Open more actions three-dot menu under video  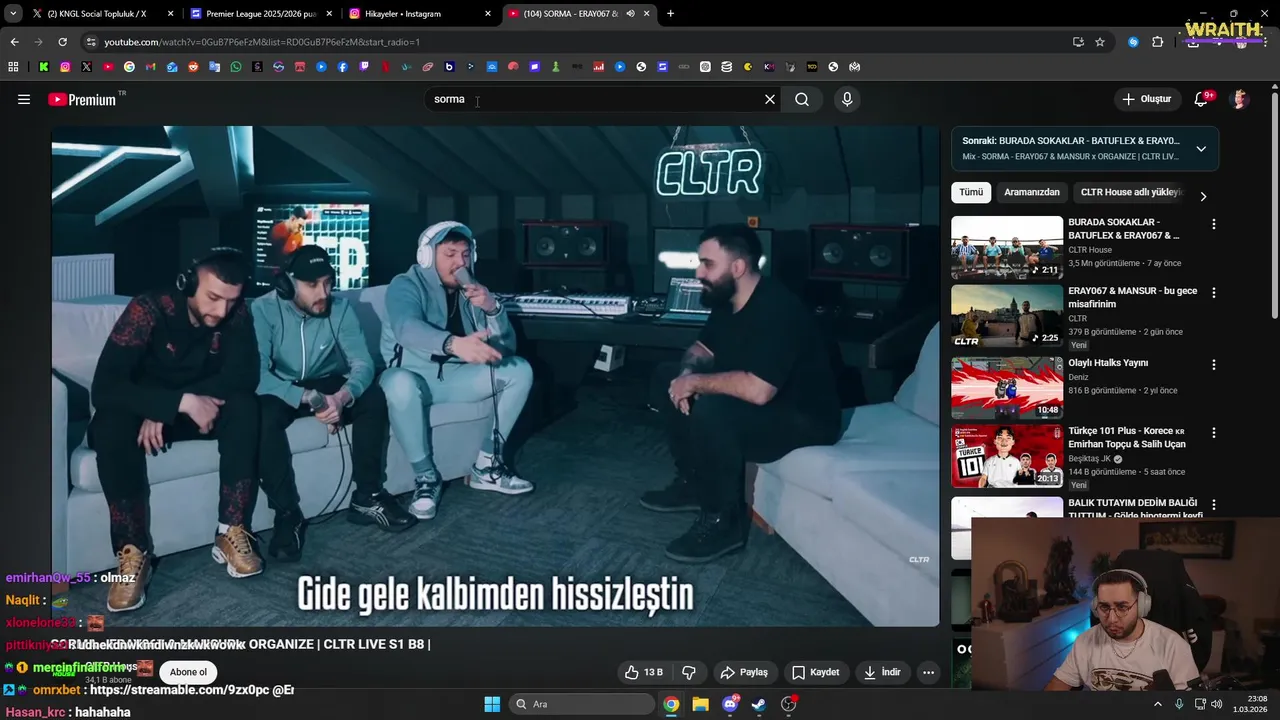click(928, 672)
